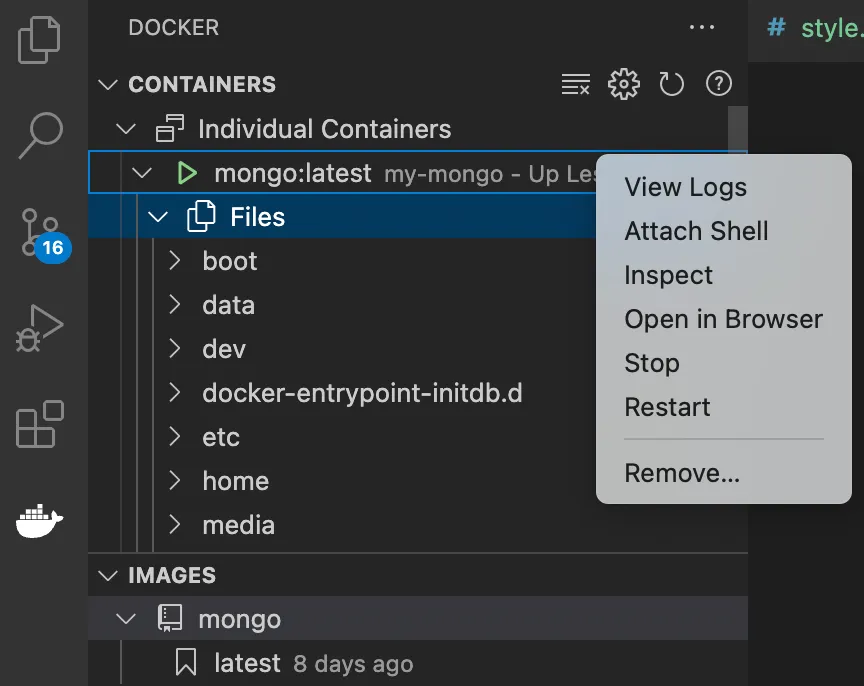The width and height of the screenshot is (864, 686).
Task: Click the IMAGES section header title
Action: [172, 575]
